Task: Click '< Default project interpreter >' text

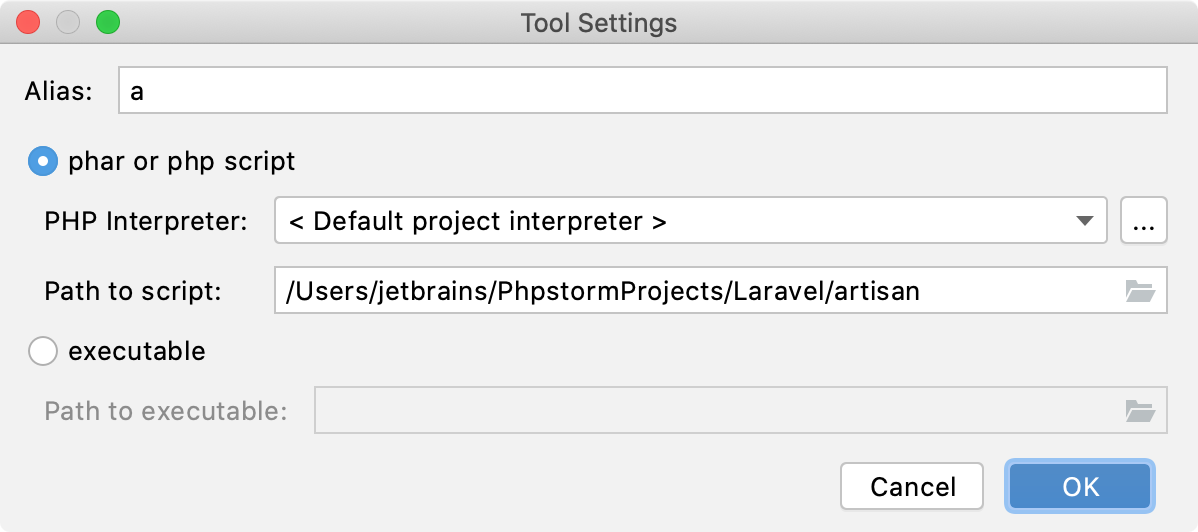Action: [x=478, y=221]
